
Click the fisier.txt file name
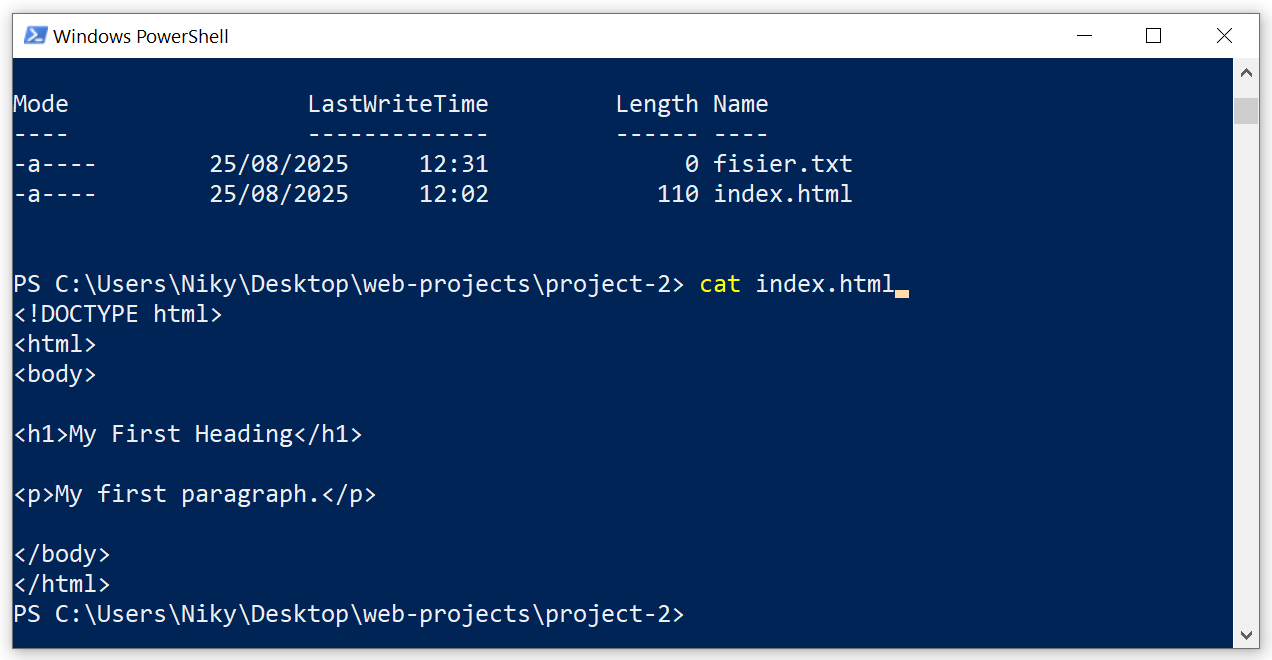(x=783, y=163)
